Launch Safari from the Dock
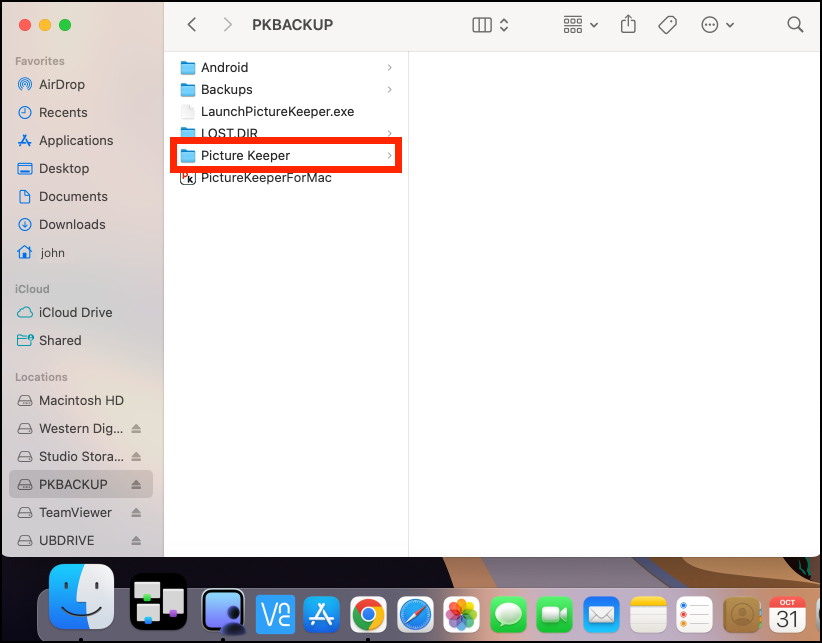Viewport: 822px width, 643px height. click(415, 614)
